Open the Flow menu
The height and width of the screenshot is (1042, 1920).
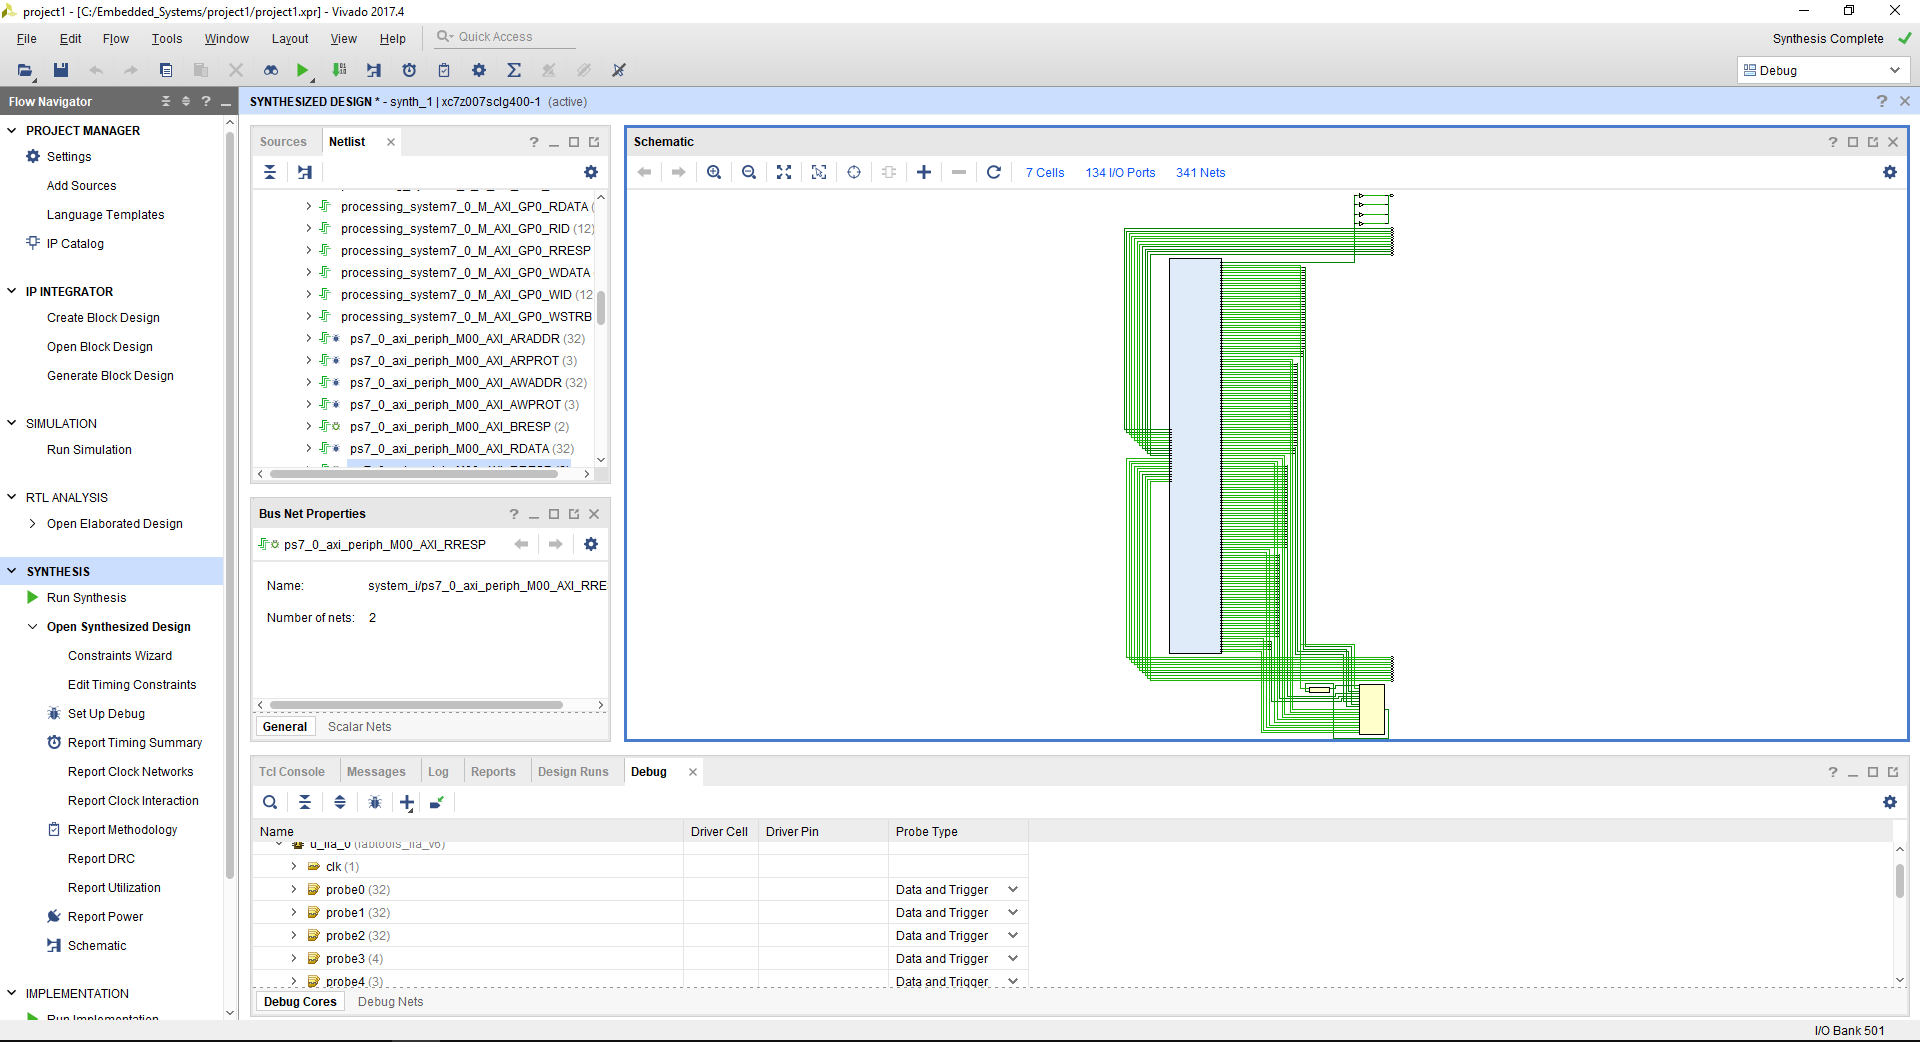tap(116, 39)
